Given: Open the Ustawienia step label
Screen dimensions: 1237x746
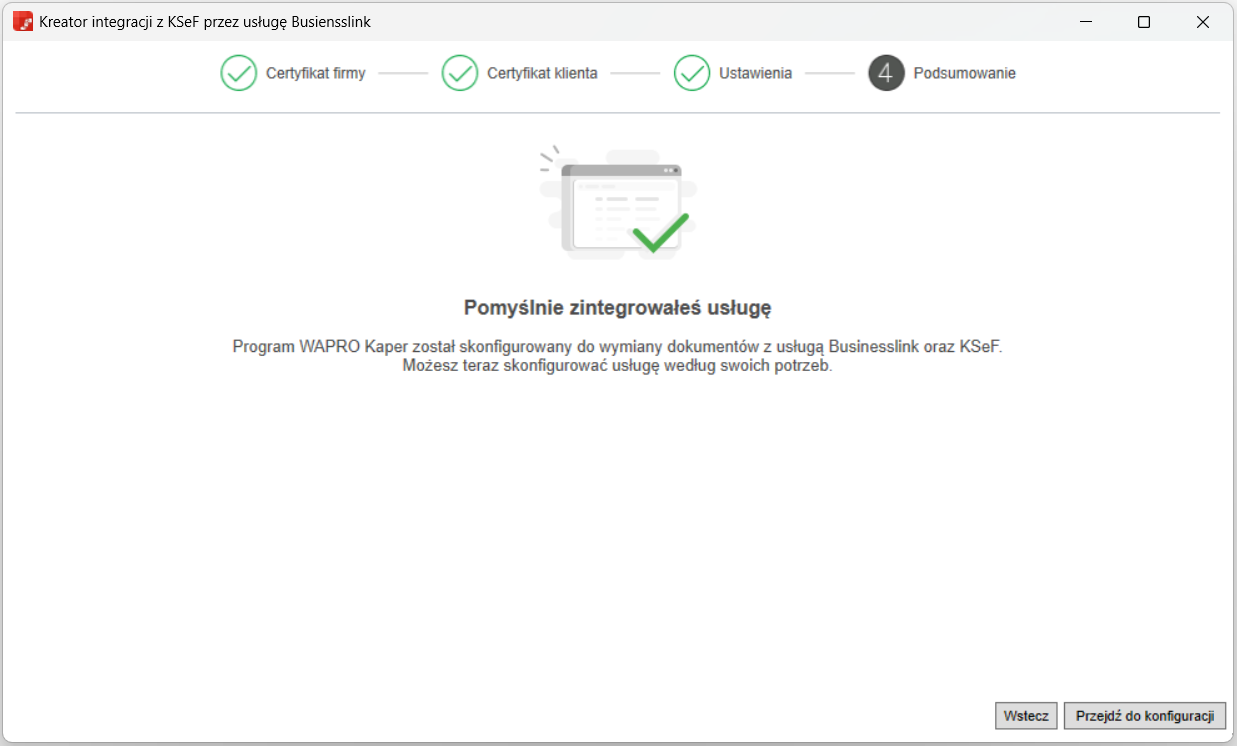Looking at the screenshot, I should (755, 73).
